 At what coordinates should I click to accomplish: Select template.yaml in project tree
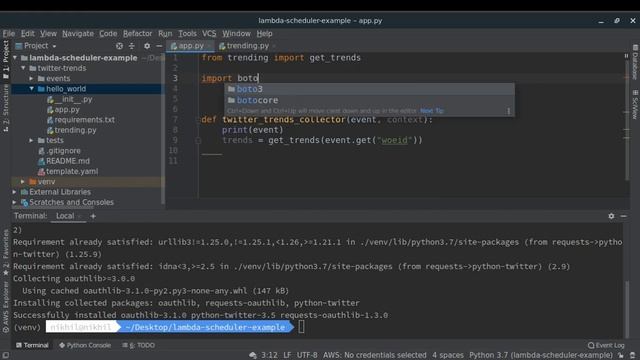[68, 171]
